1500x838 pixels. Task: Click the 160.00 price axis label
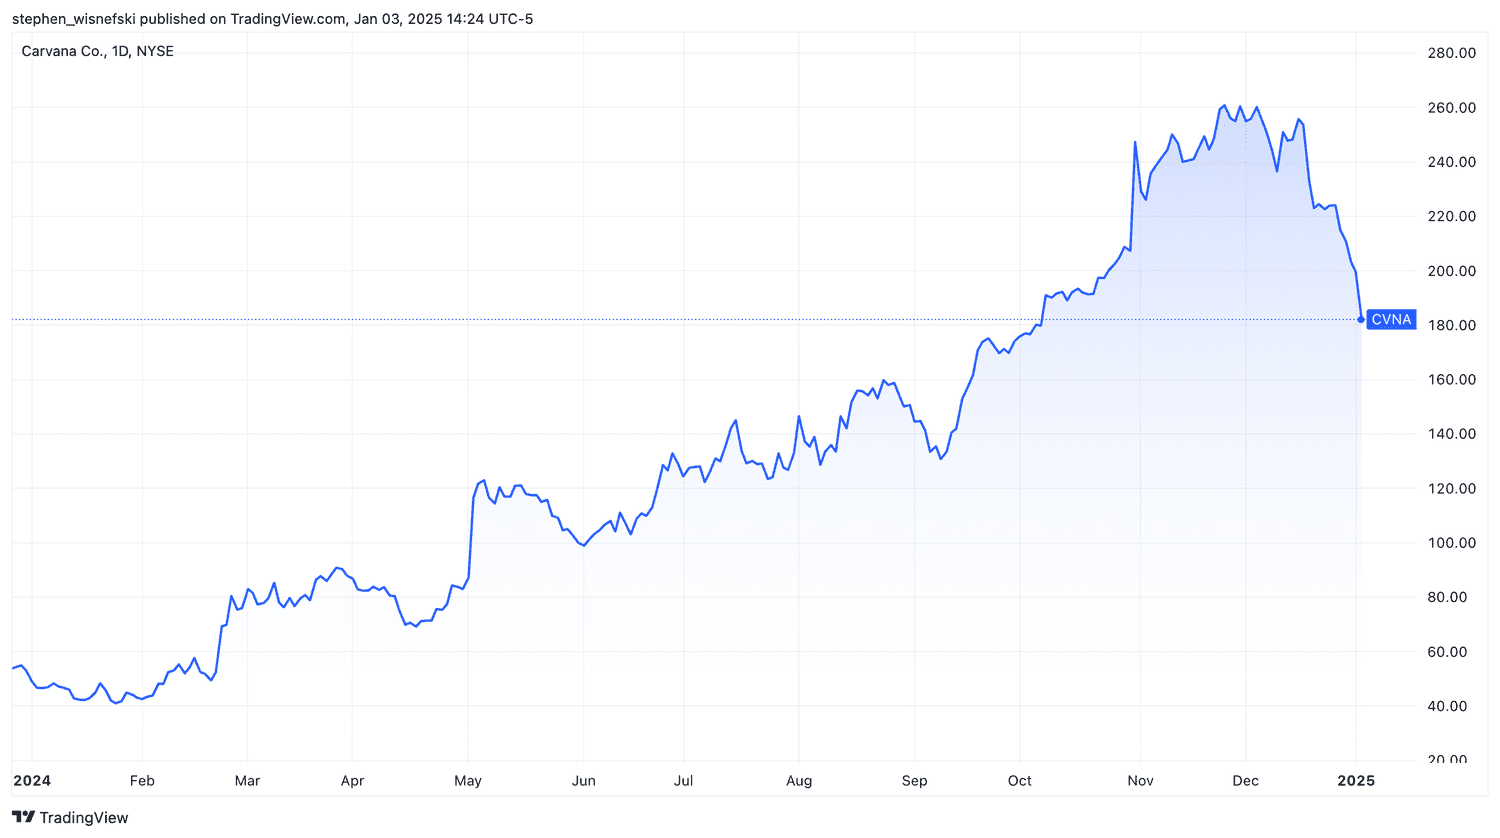tap(1451, 379)
